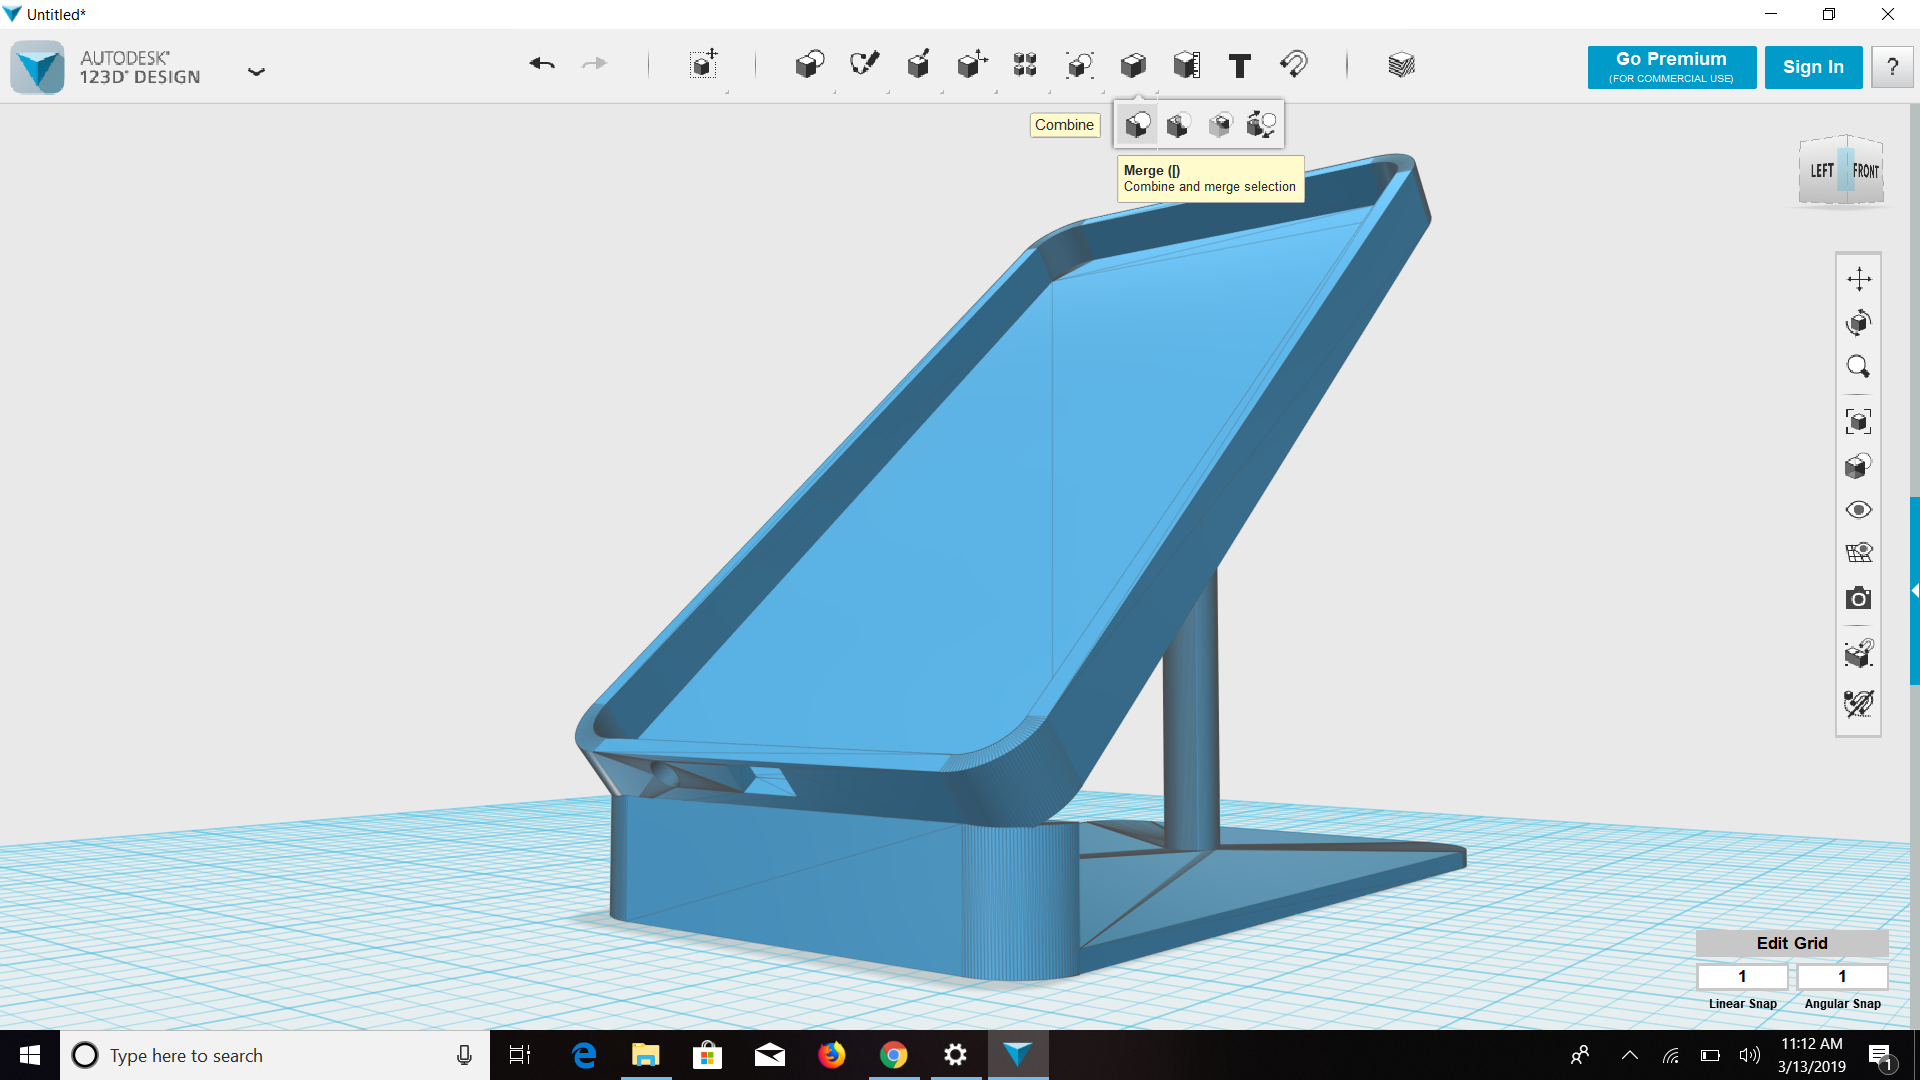This screenshot has width=1920, height=1080.
Task: Select the Measure tool
Action: tap(1187, 65)
